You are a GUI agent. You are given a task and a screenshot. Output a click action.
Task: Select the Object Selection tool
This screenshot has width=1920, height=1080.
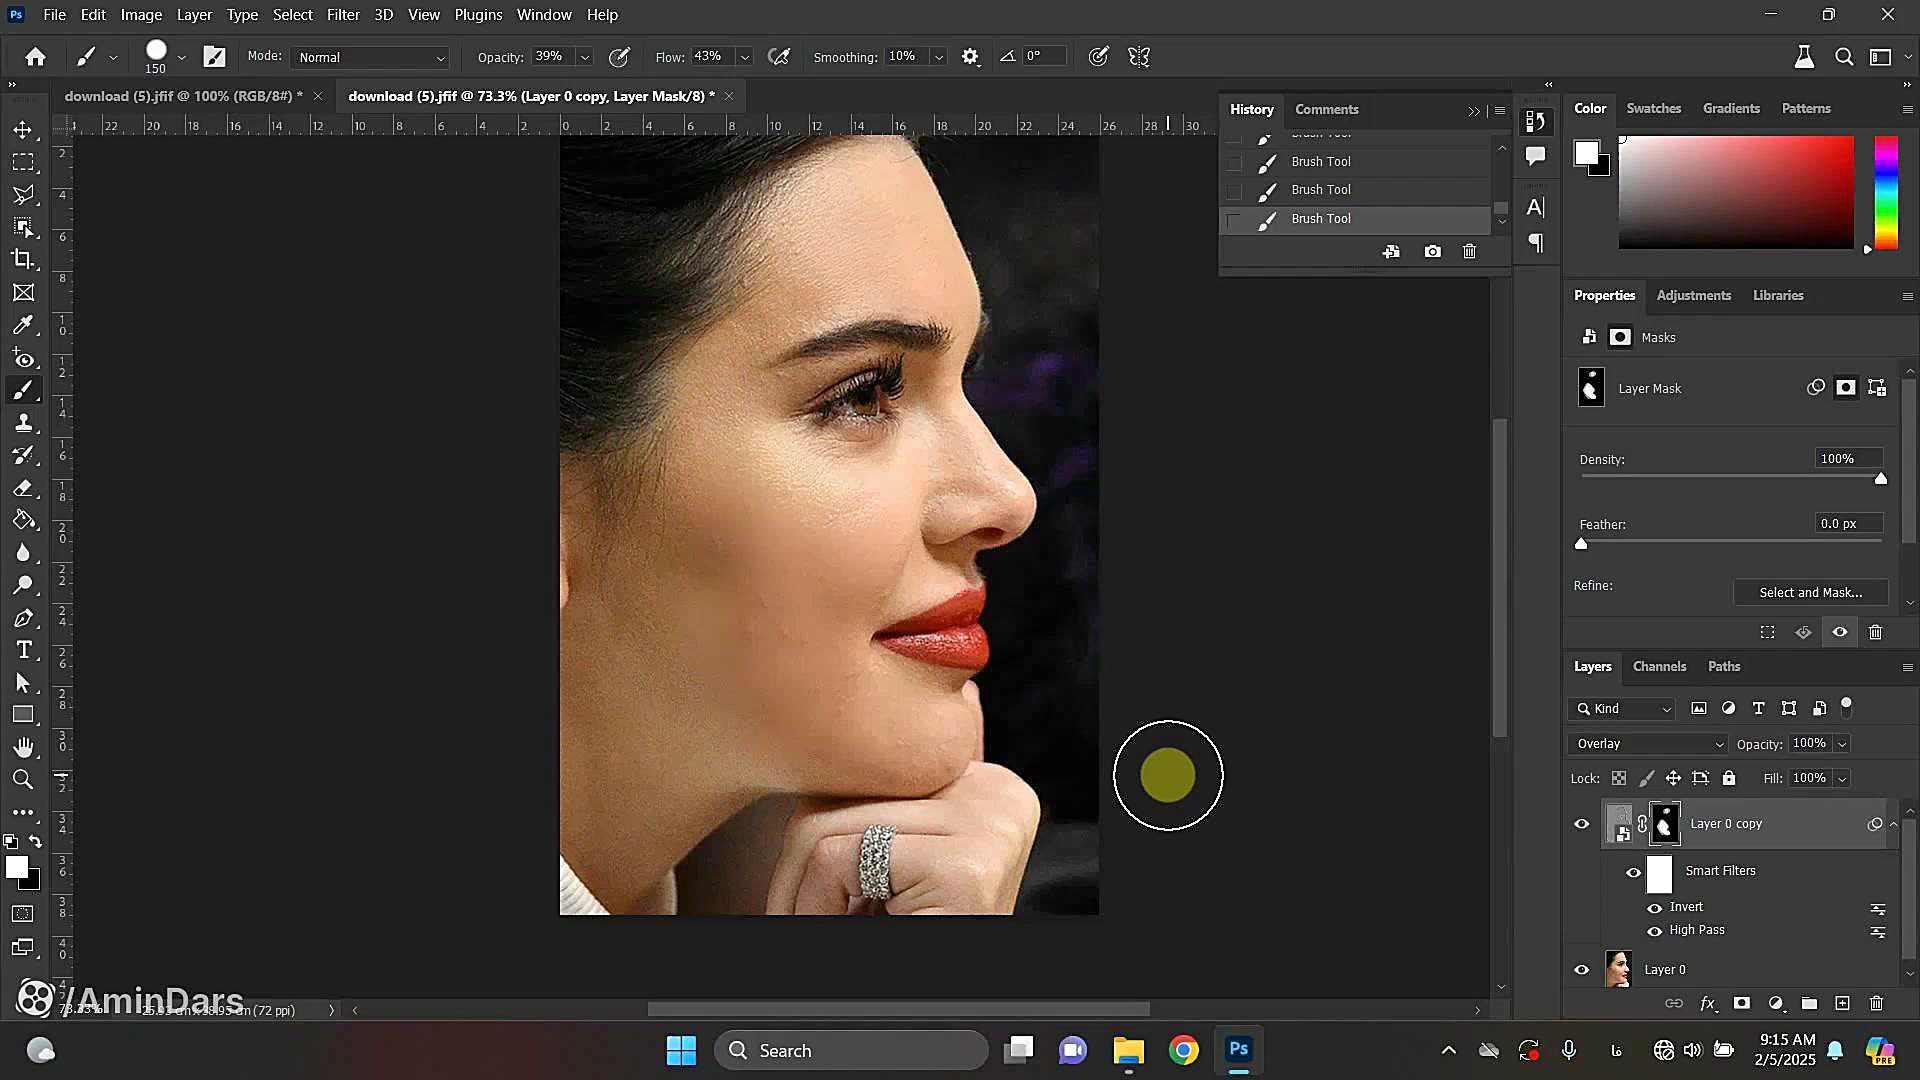tap(23, 227)
